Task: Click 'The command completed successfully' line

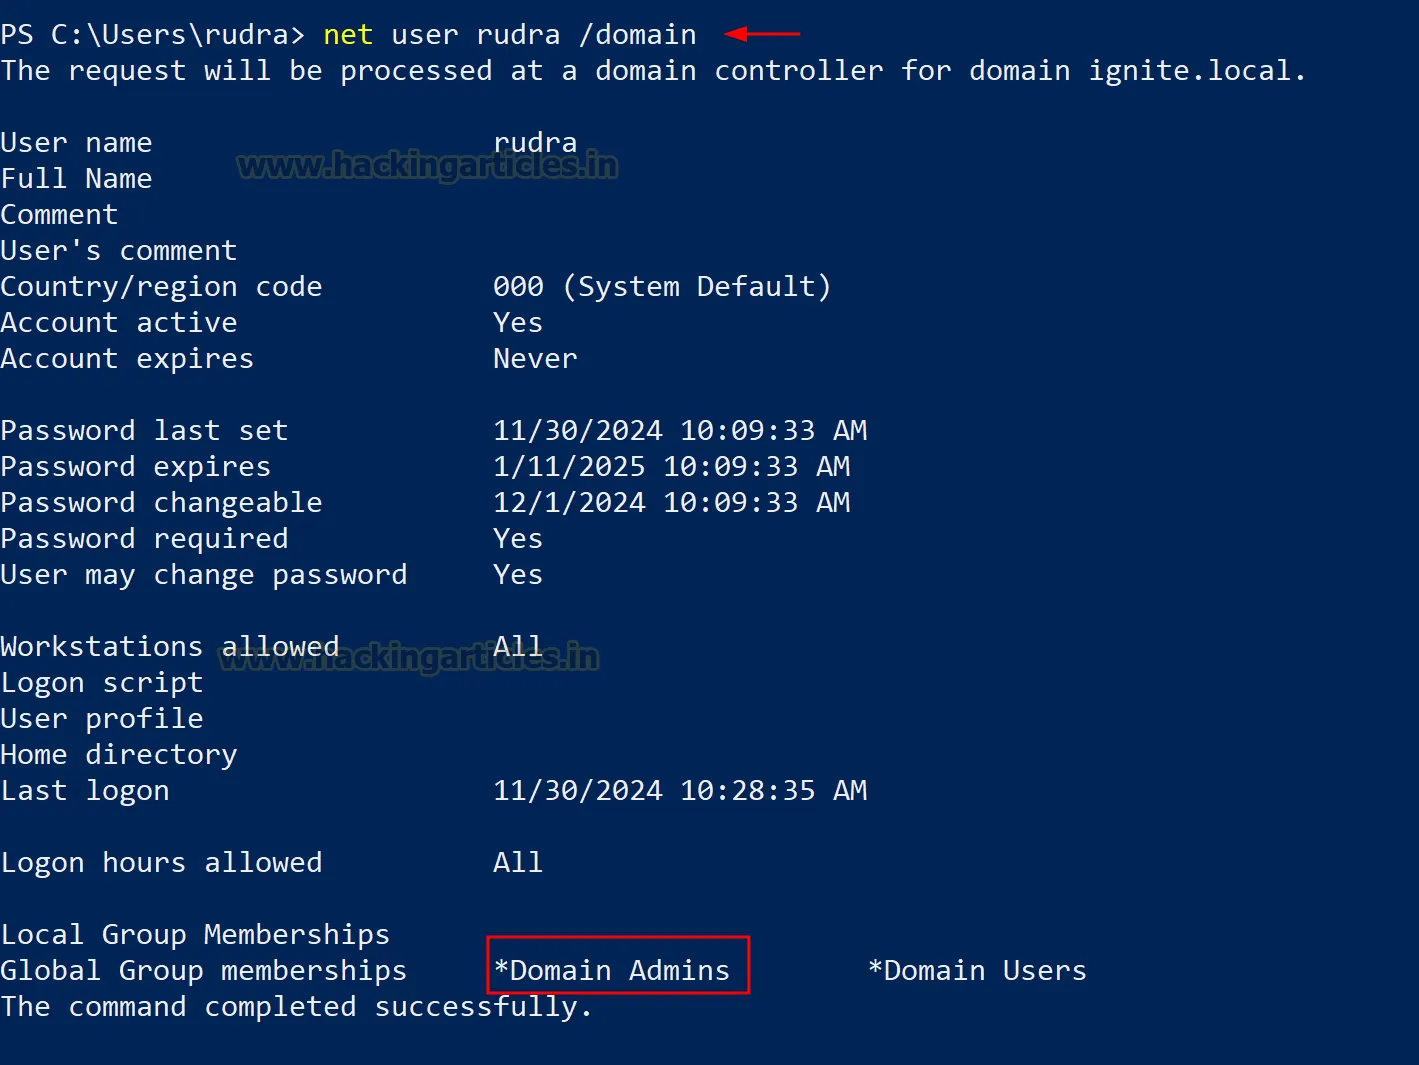Action: [296, 1007]
